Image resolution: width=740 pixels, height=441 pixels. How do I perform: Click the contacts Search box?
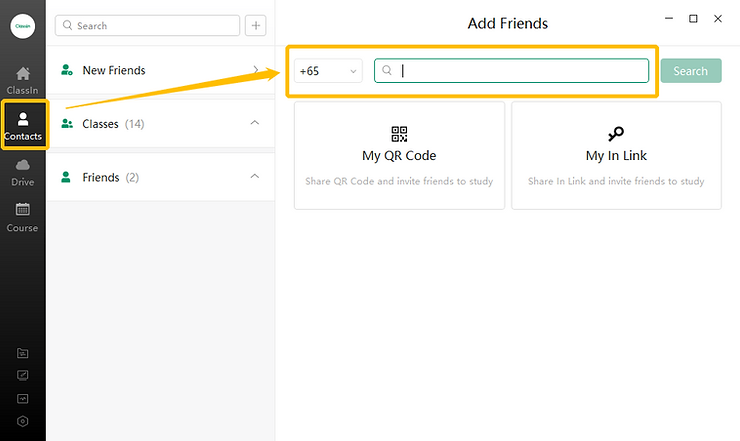[x=147, y=25]
